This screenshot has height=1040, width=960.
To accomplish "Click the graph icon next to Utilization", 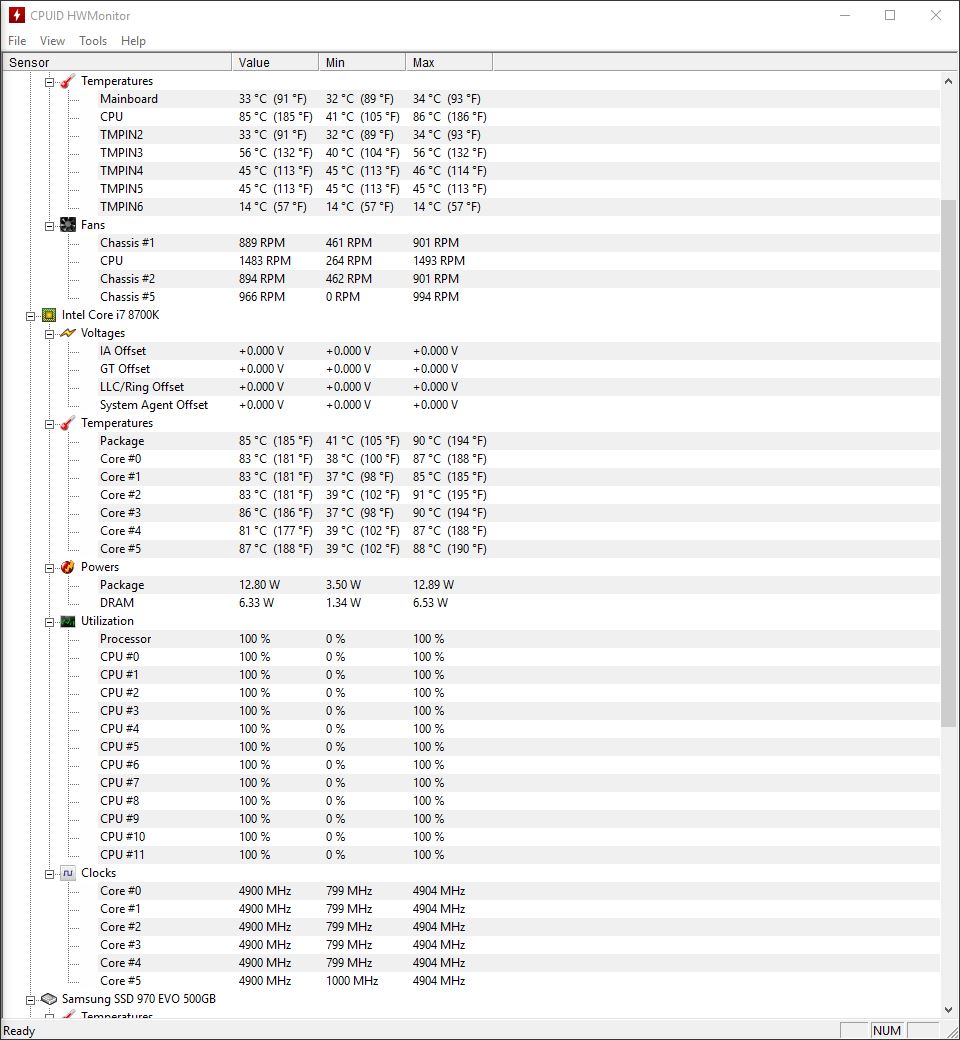I will click(67, 621).
